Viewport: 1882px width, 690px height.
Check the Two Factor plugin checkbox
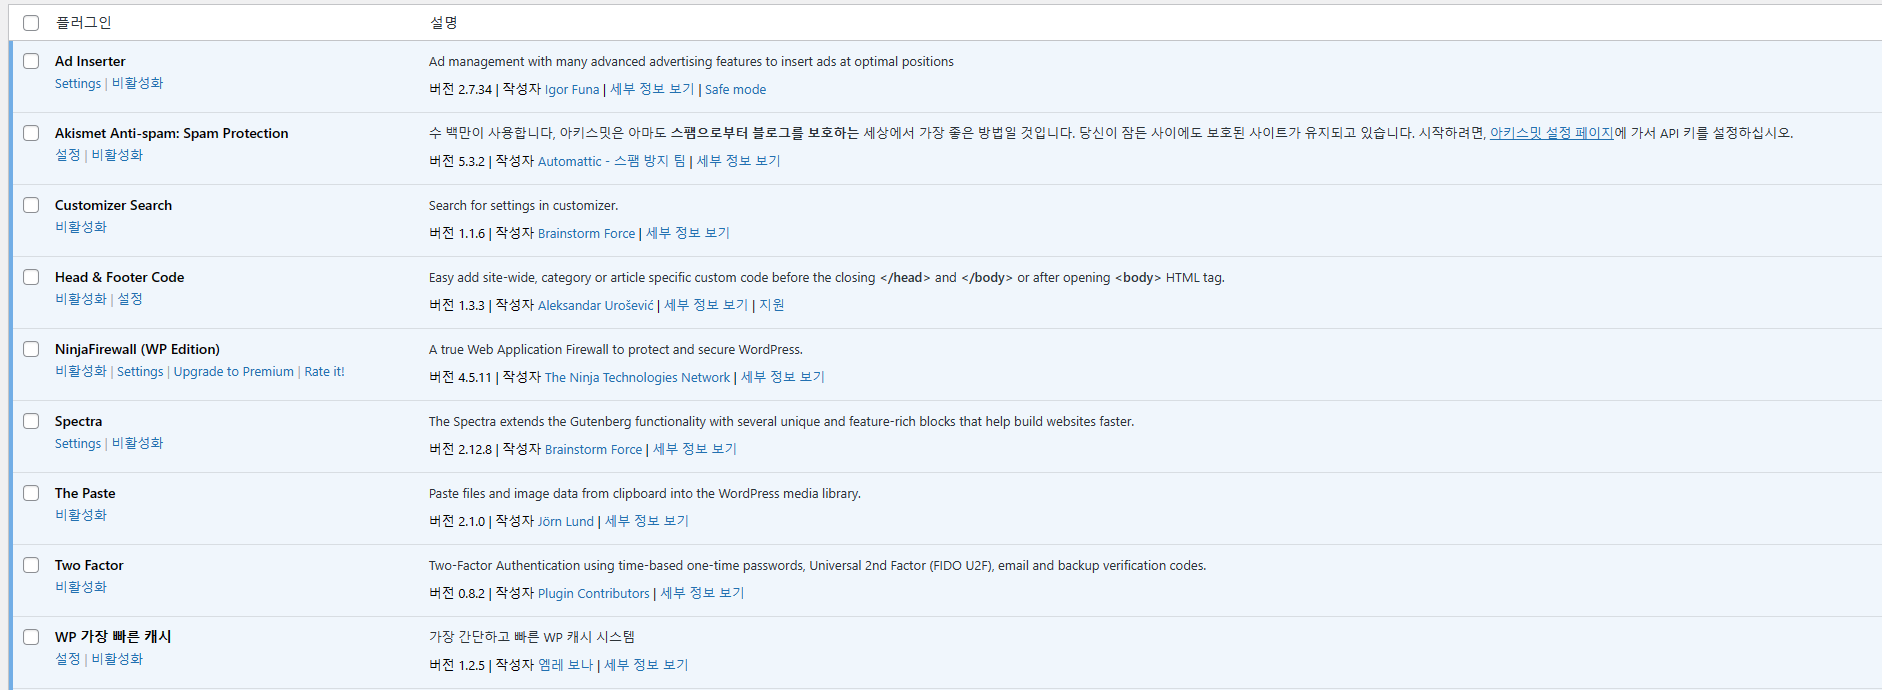(x=31, y=565)
